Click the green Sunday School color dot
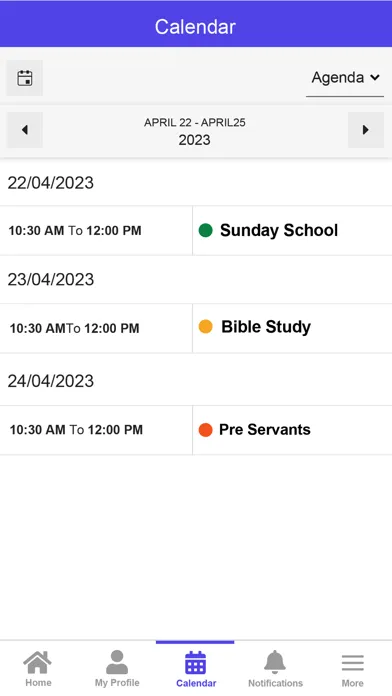The height and width of the screenshot is (696, 392). pyautogui.click(x=206, y=230)
